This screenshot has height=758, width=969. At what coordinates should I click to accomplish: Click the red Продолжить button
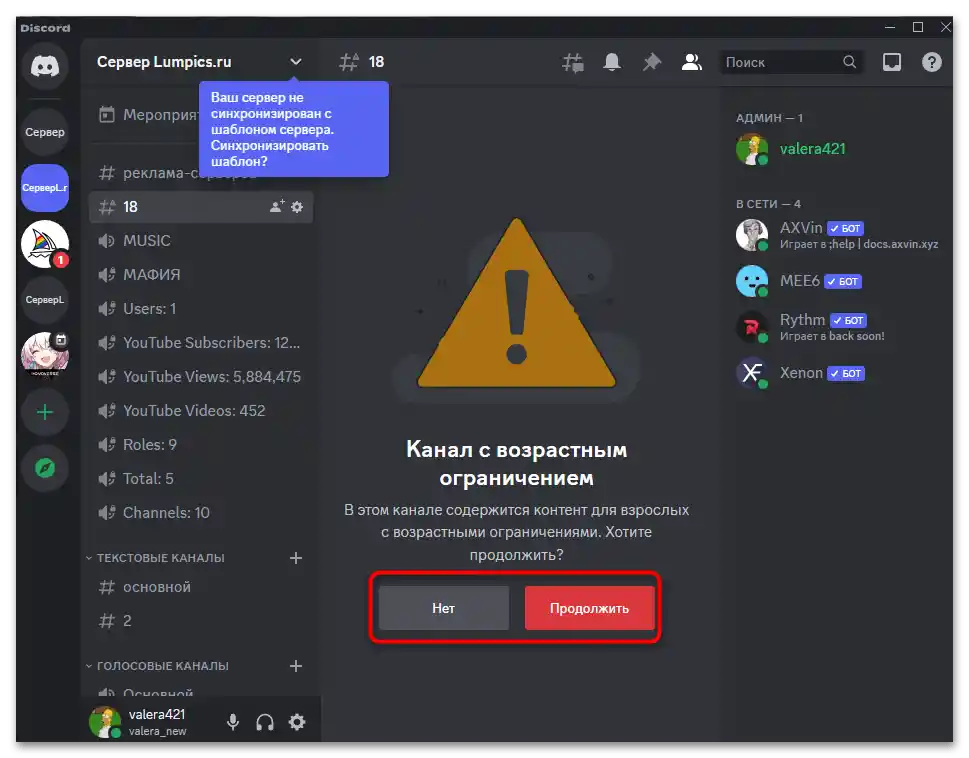[x=590, y=608]
